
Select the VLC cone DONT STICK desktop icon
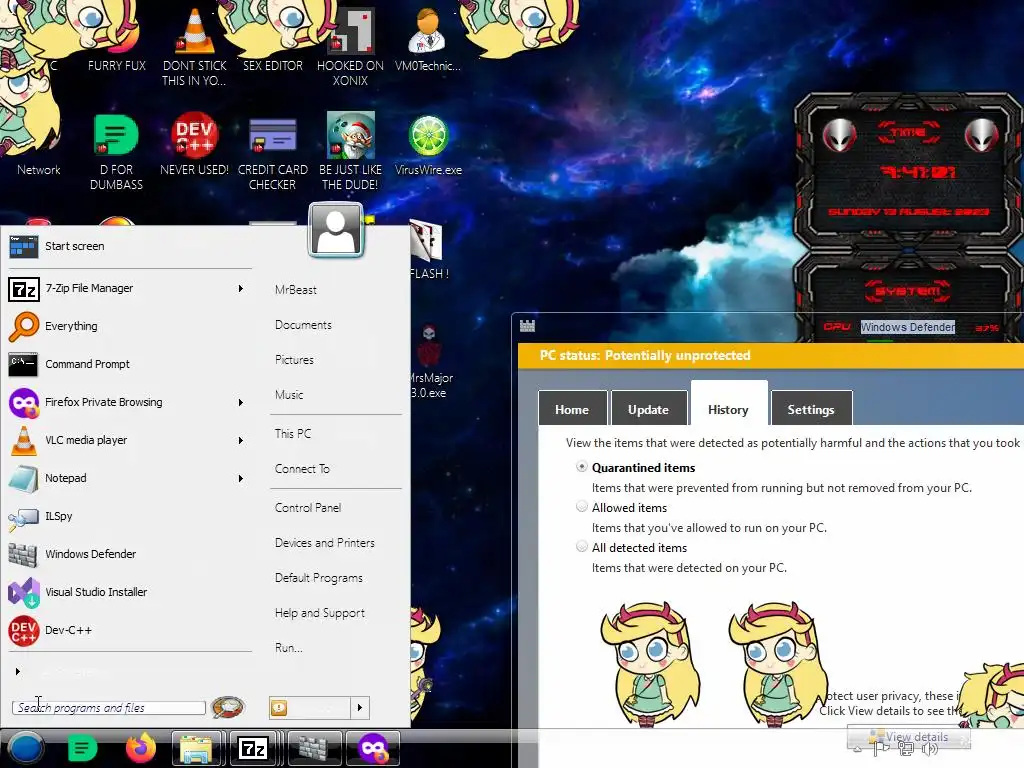pos(194,47)
